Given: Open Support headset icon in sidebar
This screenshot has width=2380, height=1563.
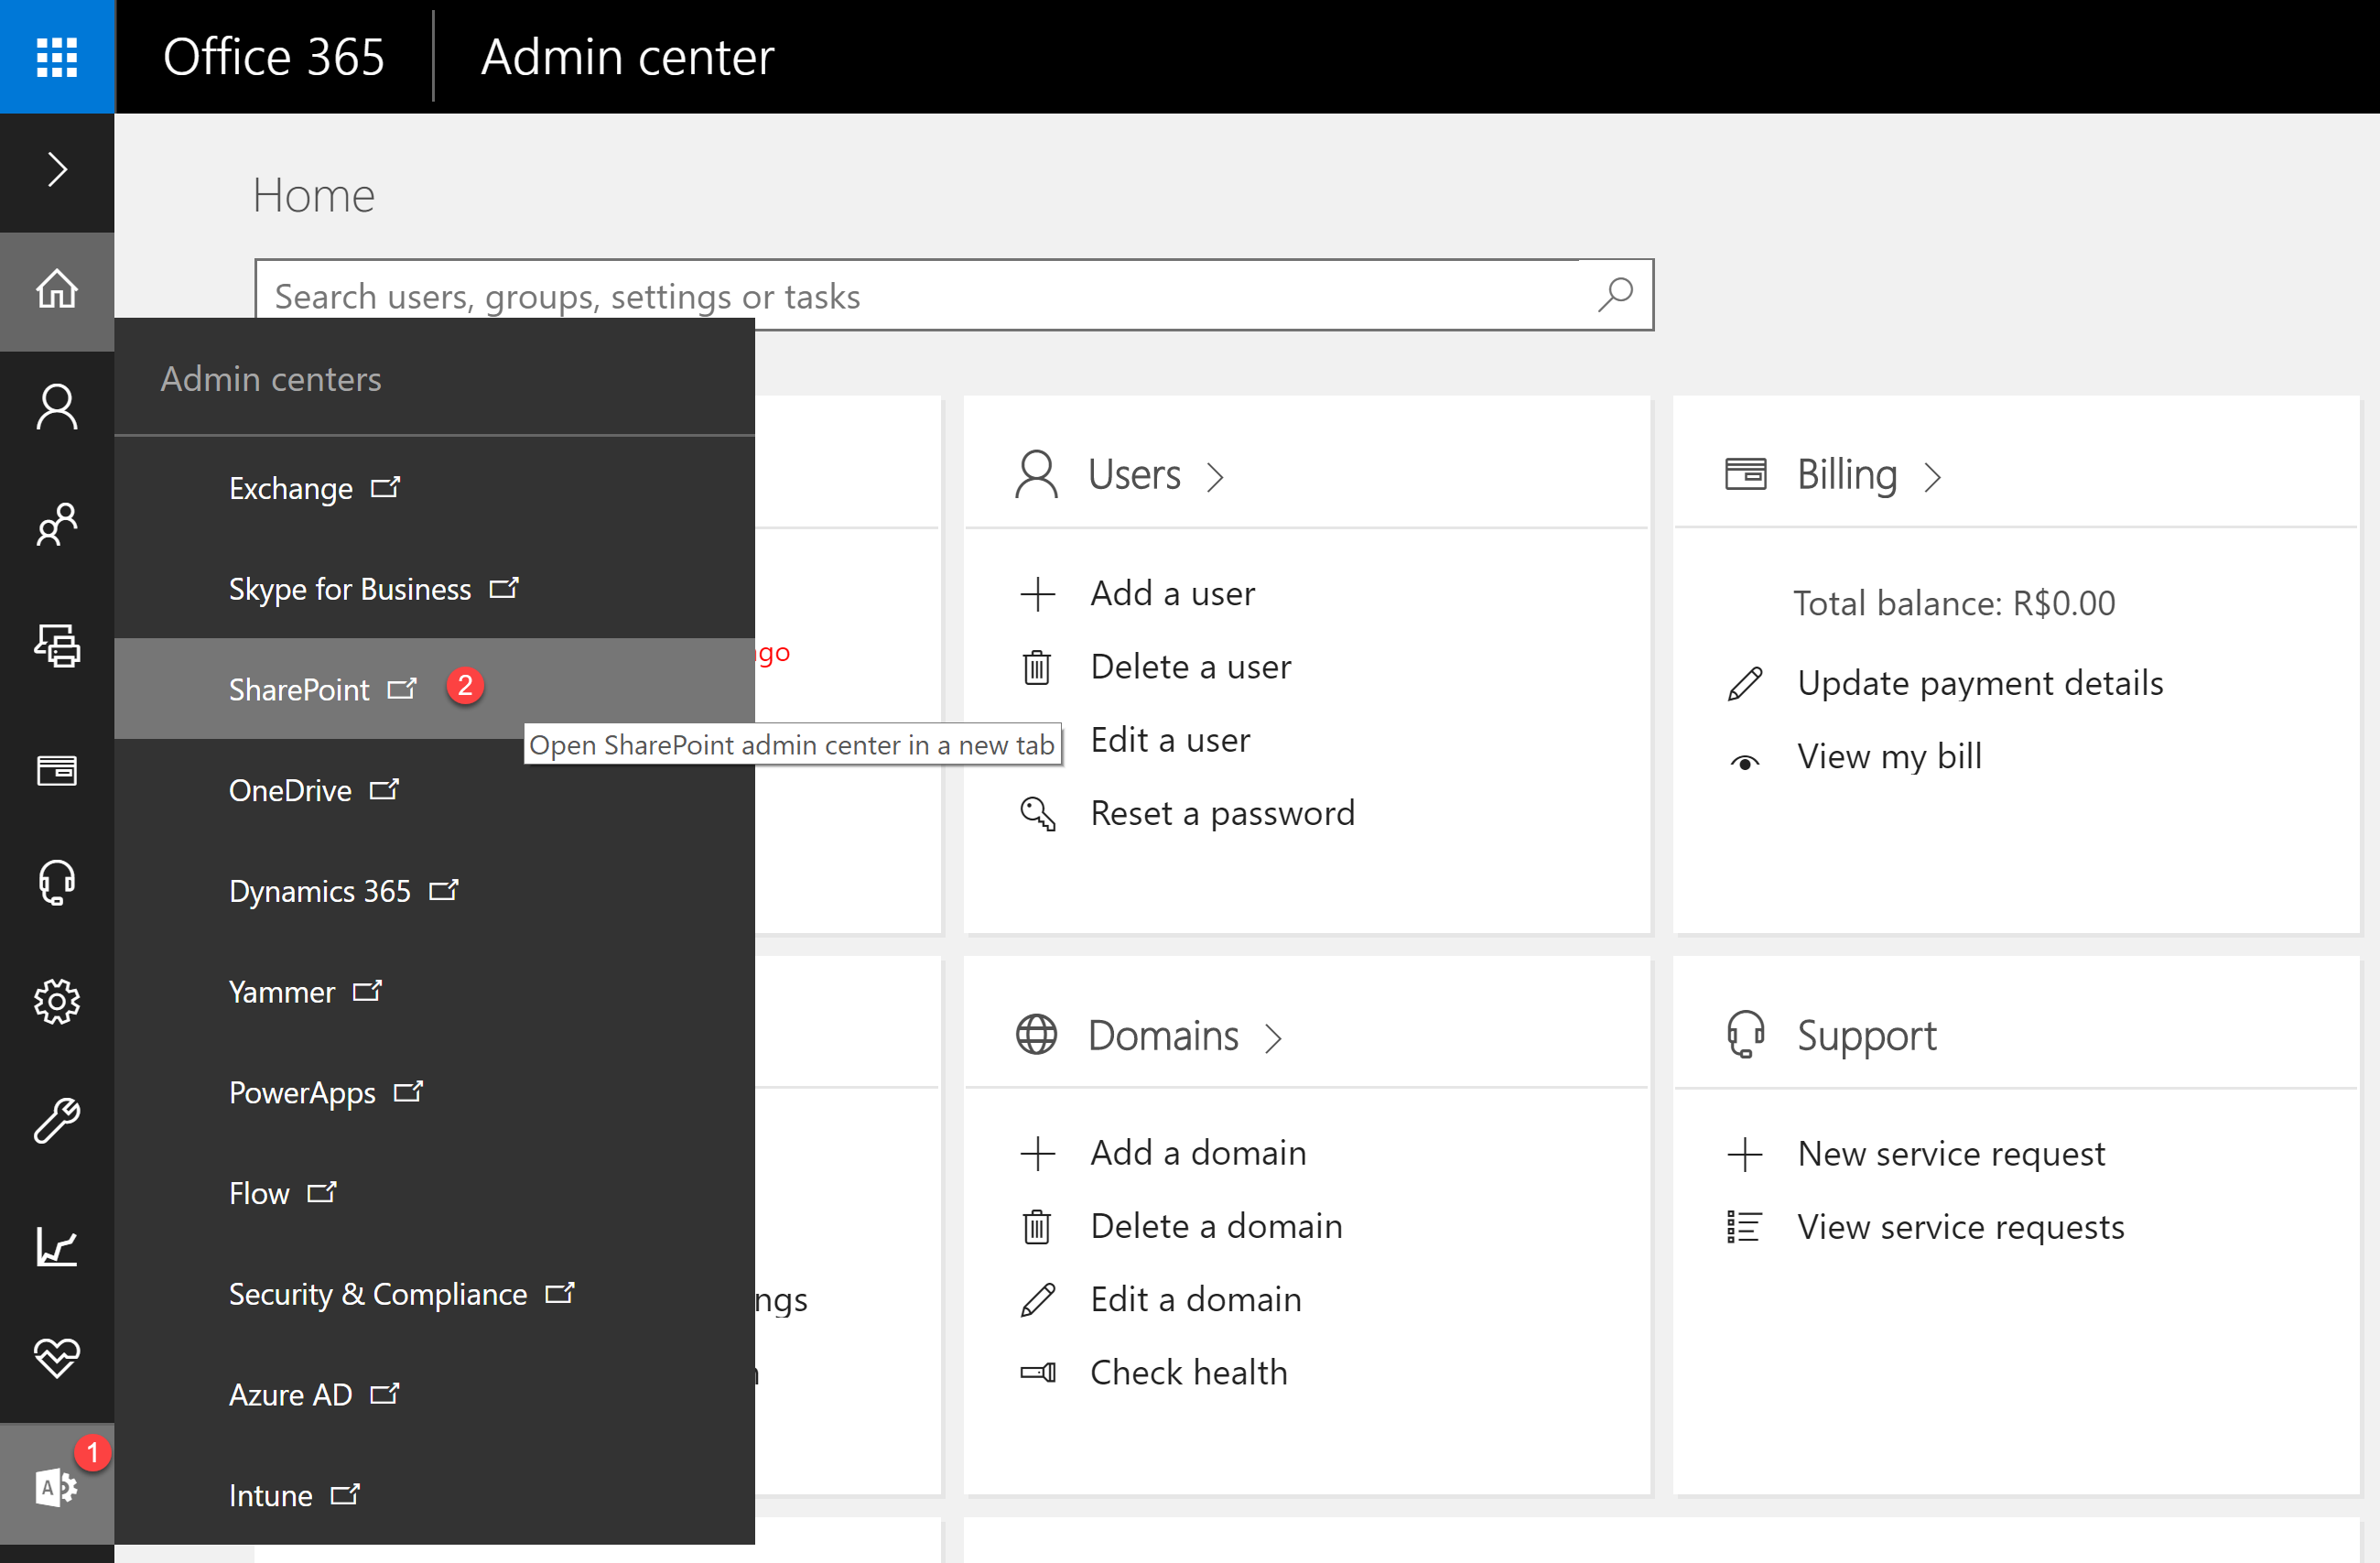Looking at the screenshot, I should point(57,882).
